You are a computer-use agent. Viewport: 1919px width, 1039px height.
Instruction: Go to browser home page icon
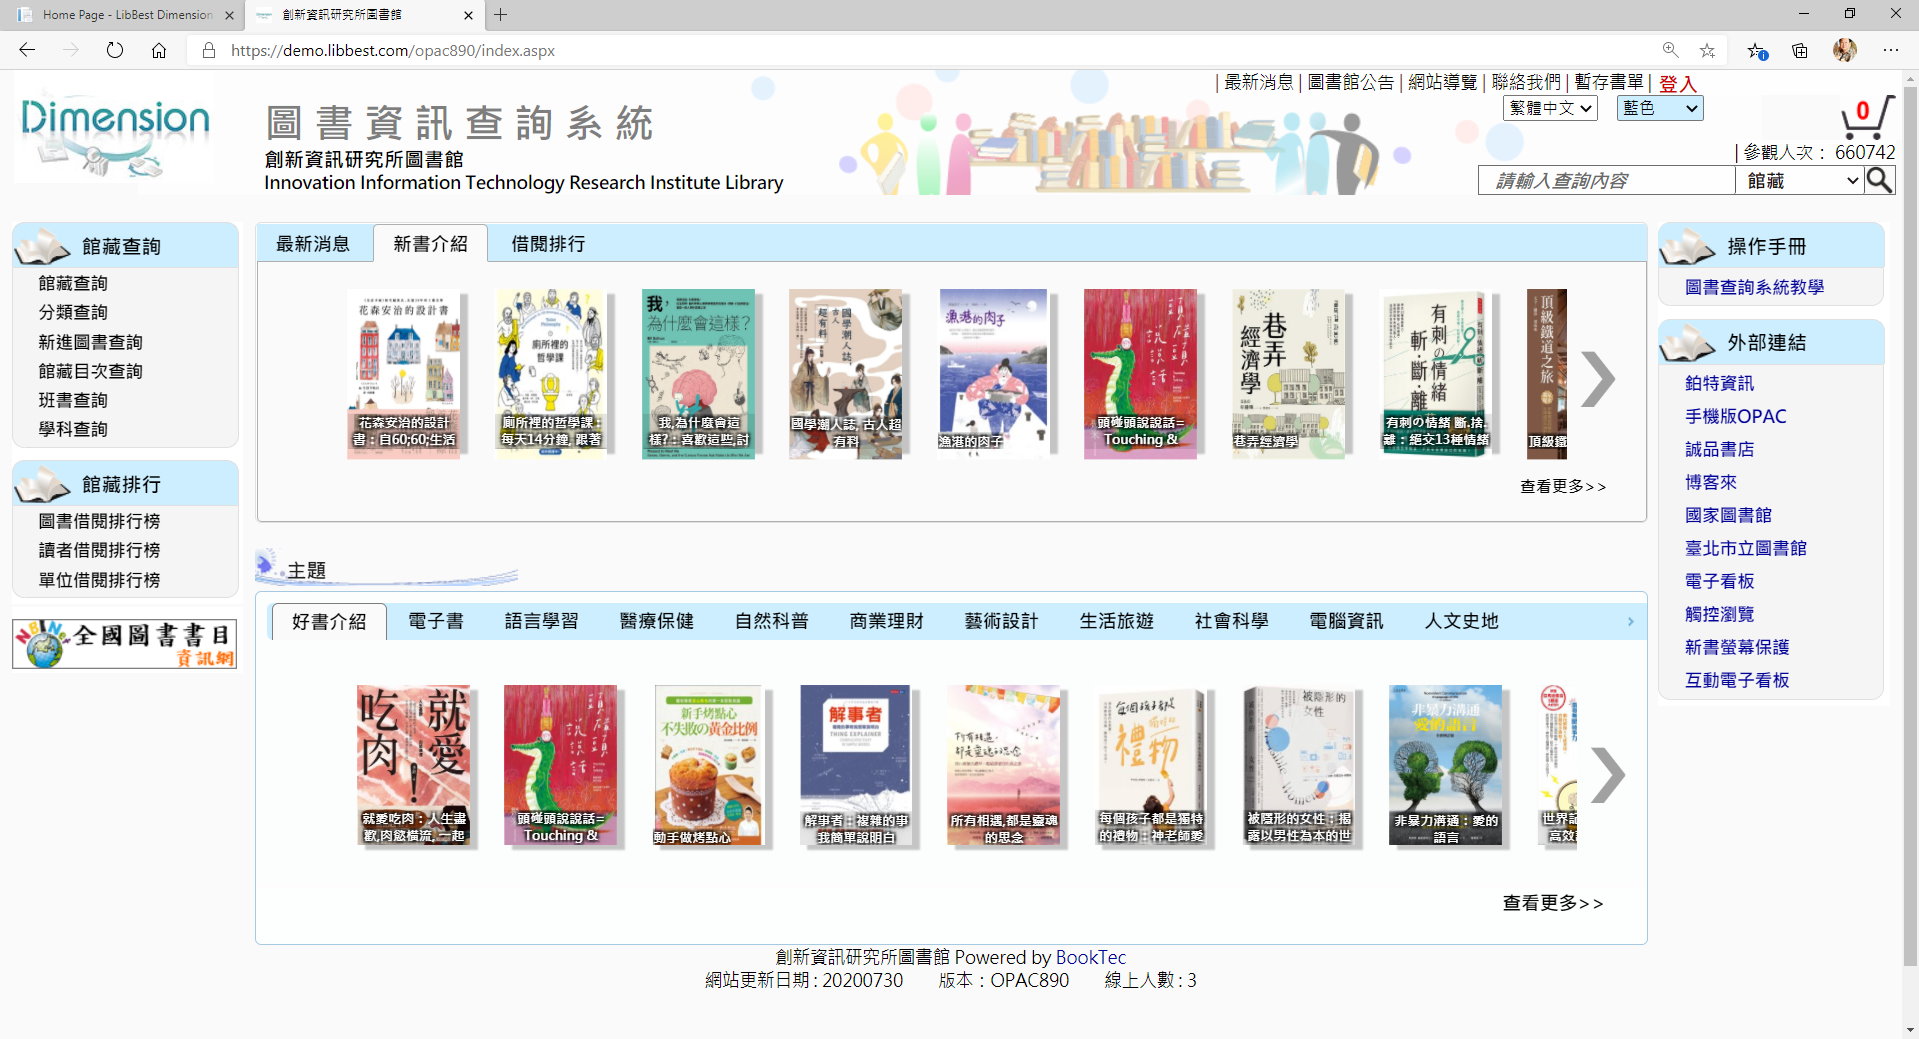(x=159, y=50)
